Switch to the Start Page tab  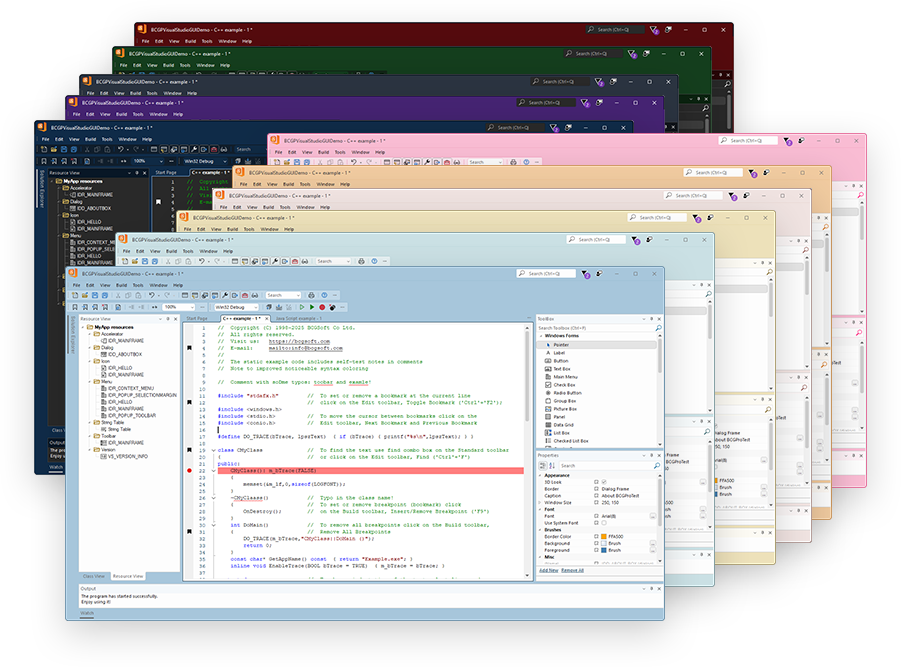197,318
